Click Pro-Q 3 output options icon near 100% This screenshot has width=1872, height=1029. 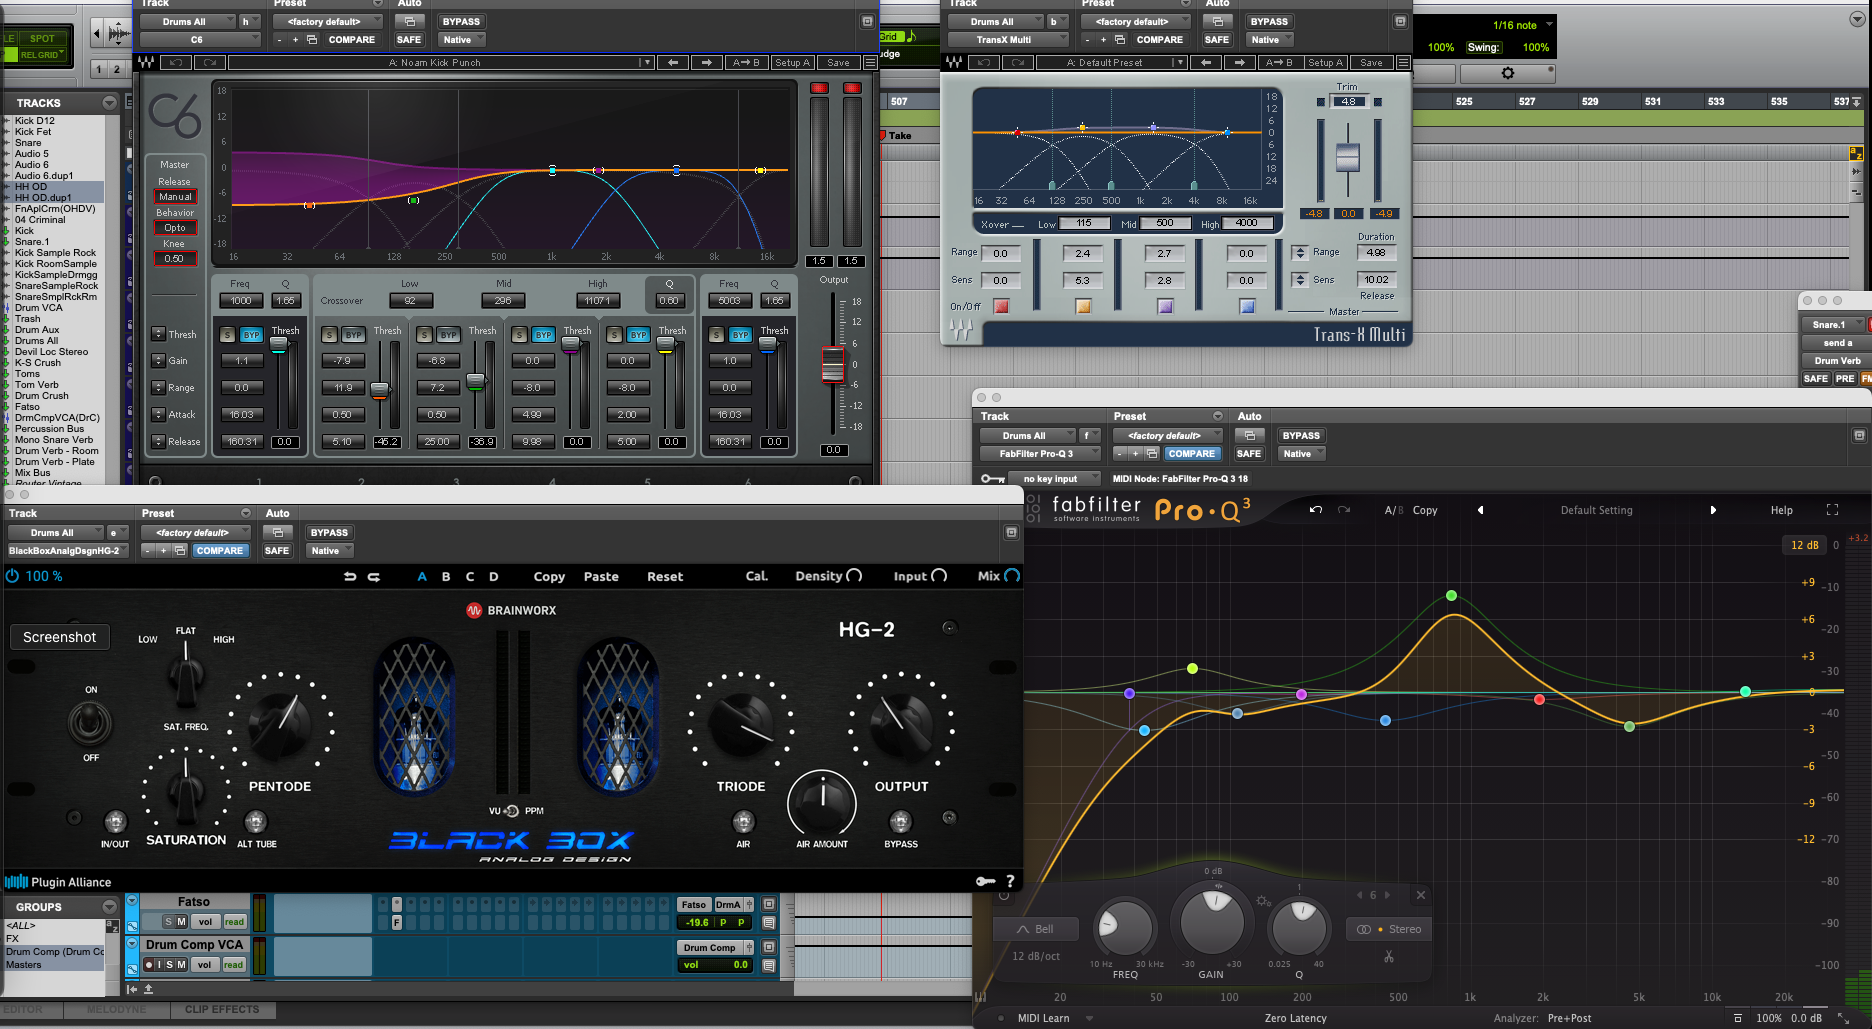point(1738,1018)
